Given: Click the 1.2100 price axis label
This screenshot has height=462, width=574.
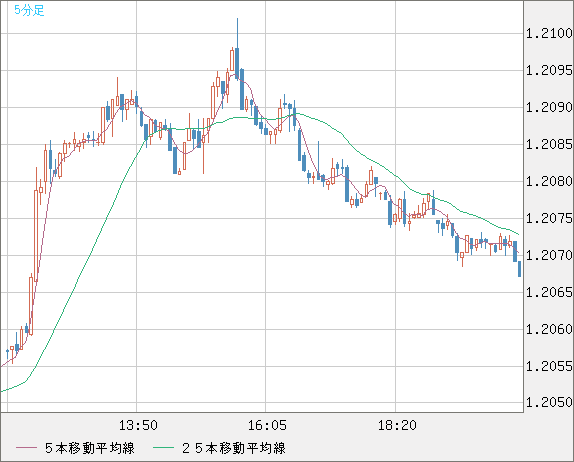Looking at the screenshot, I should click(x=549, y=33).
